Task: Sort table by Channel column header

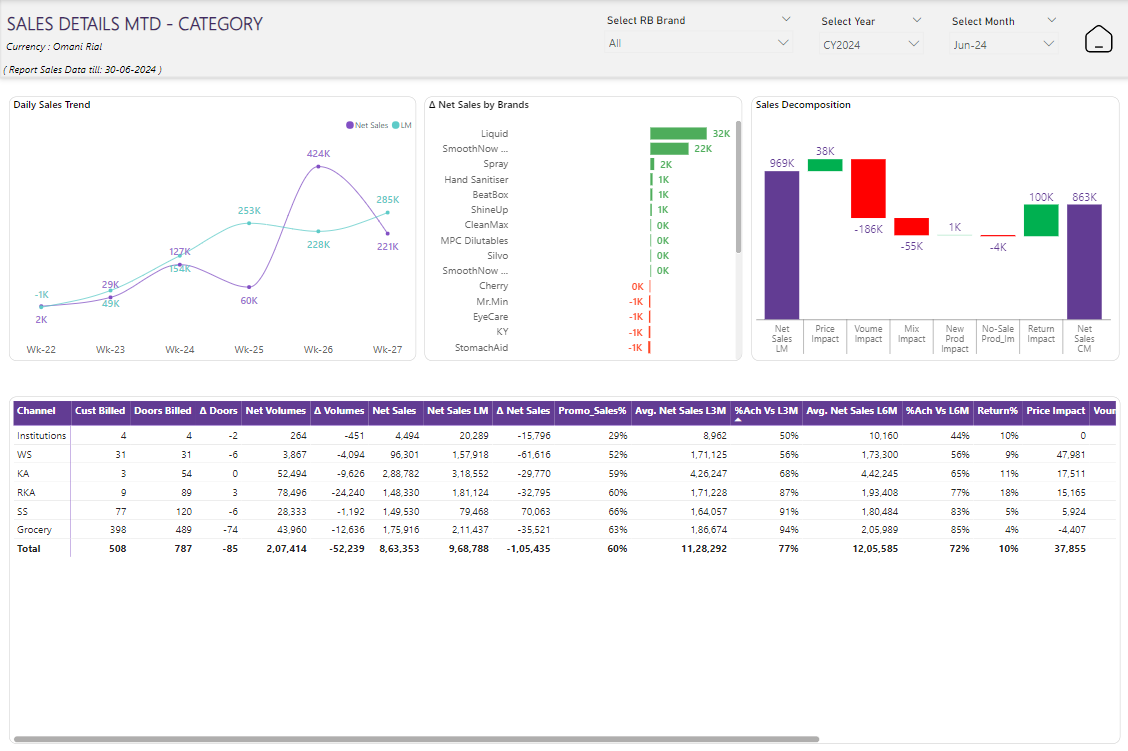Action: coord(37,411)
